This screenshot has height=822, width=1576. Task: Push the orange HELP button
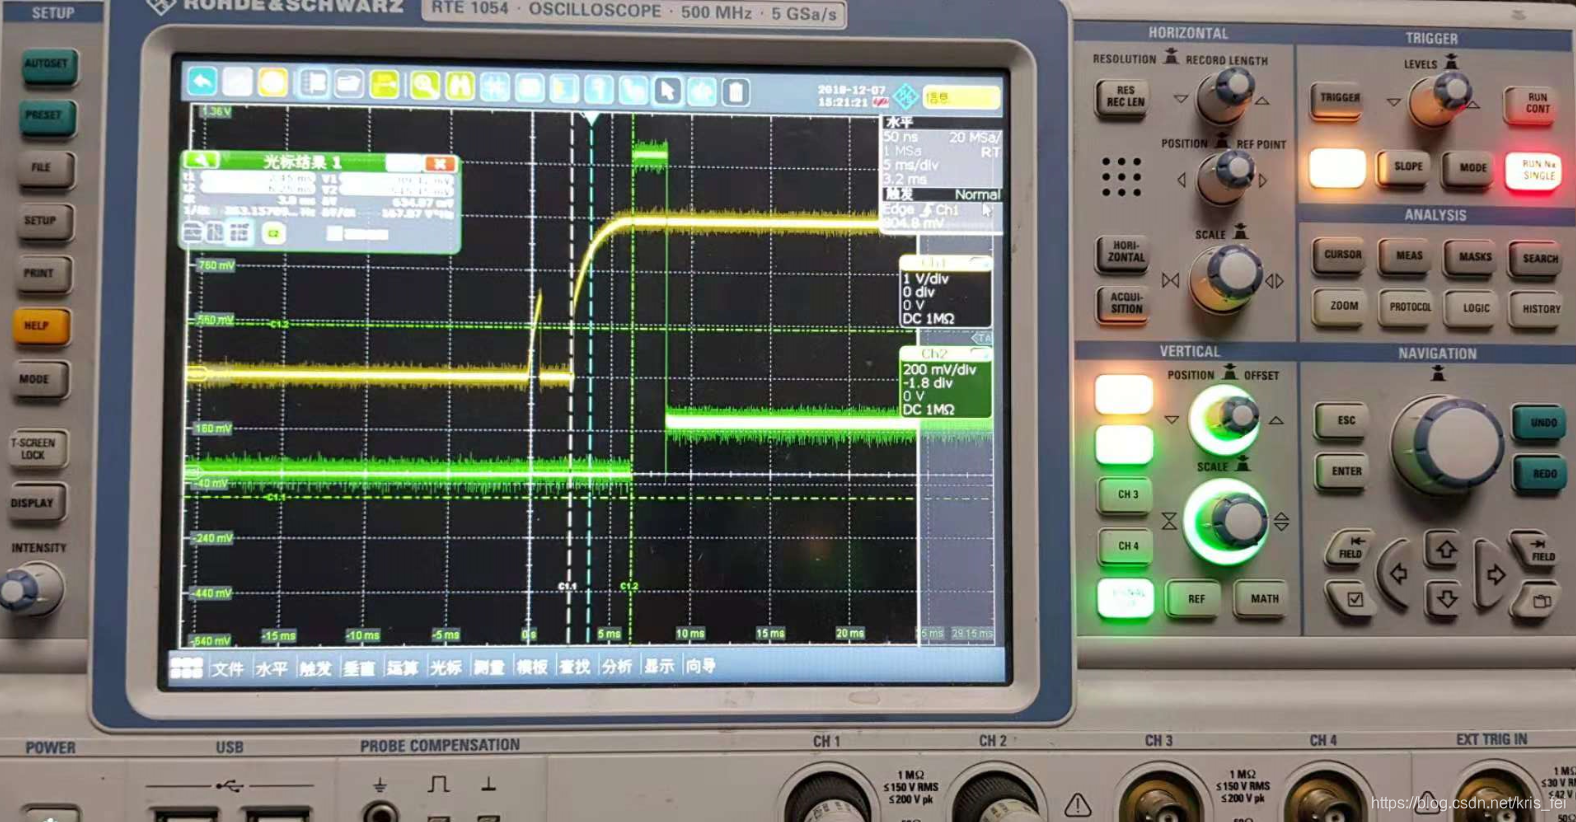pos(38,326)
